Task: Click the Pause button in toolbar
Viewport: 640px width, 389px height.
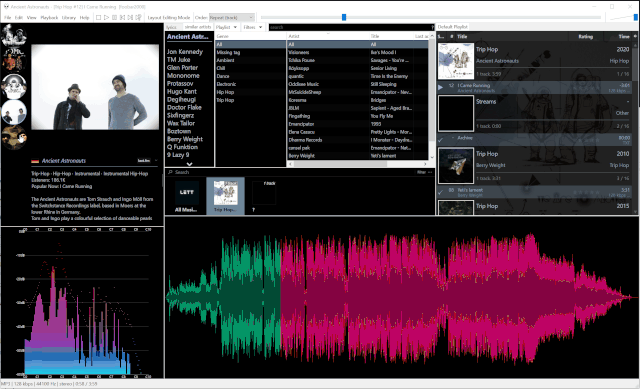Action: coord(114,18)
